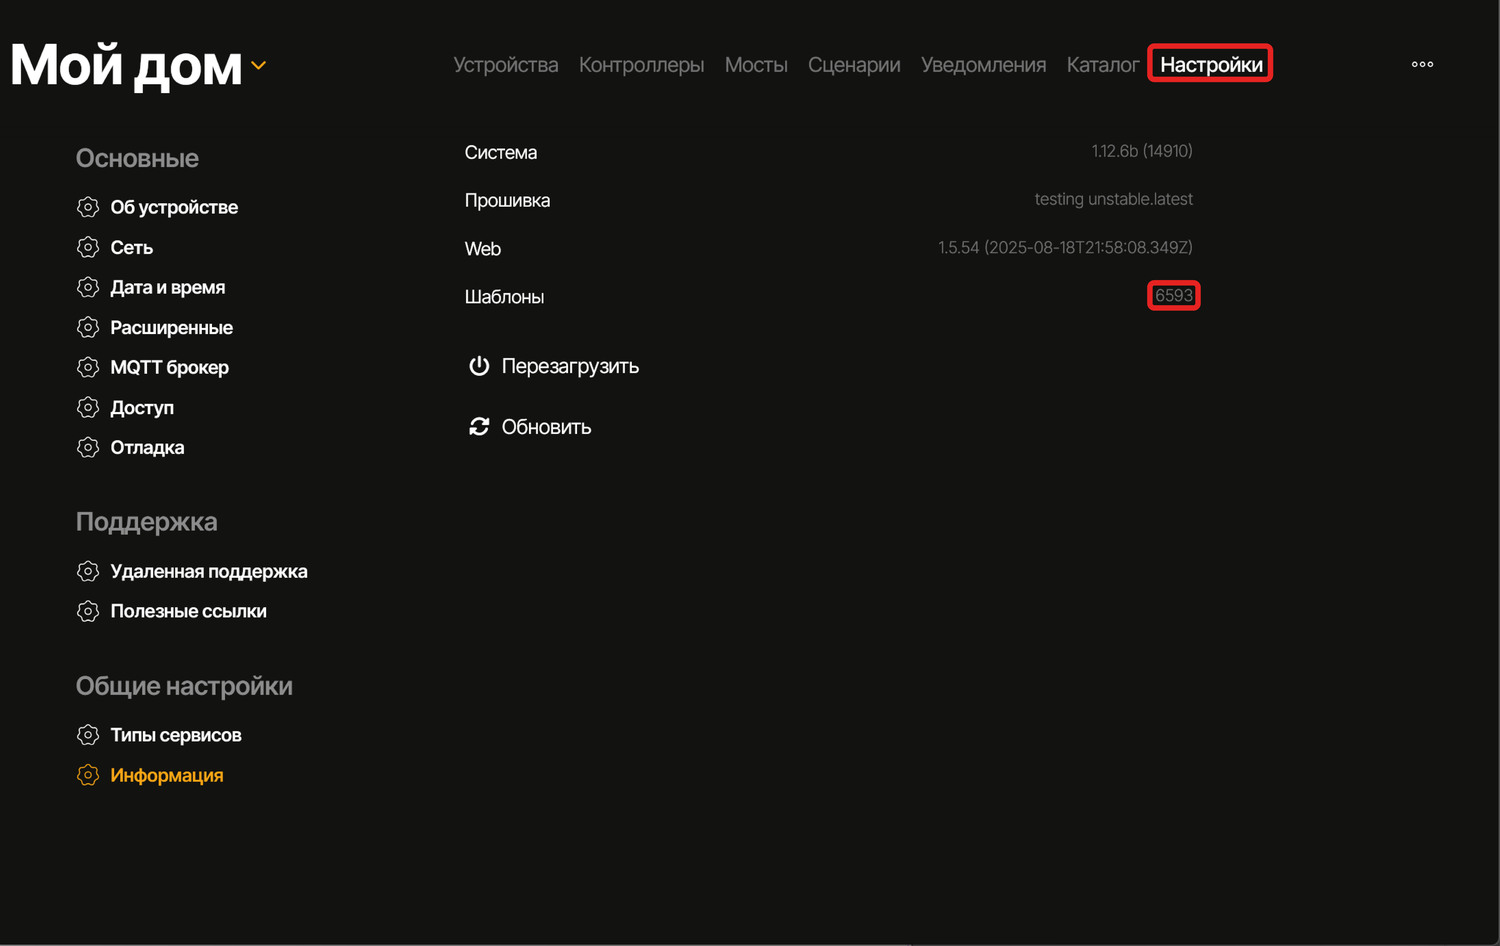Open Полезные ссылки page
This screenshot has height=946, width=1500.
click(x=188, y=611)
